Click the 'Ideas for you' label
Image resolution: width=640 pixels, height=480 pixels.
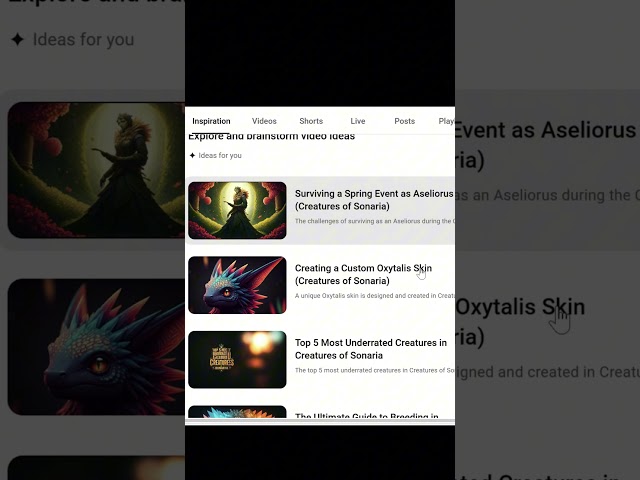pos(220,156)
